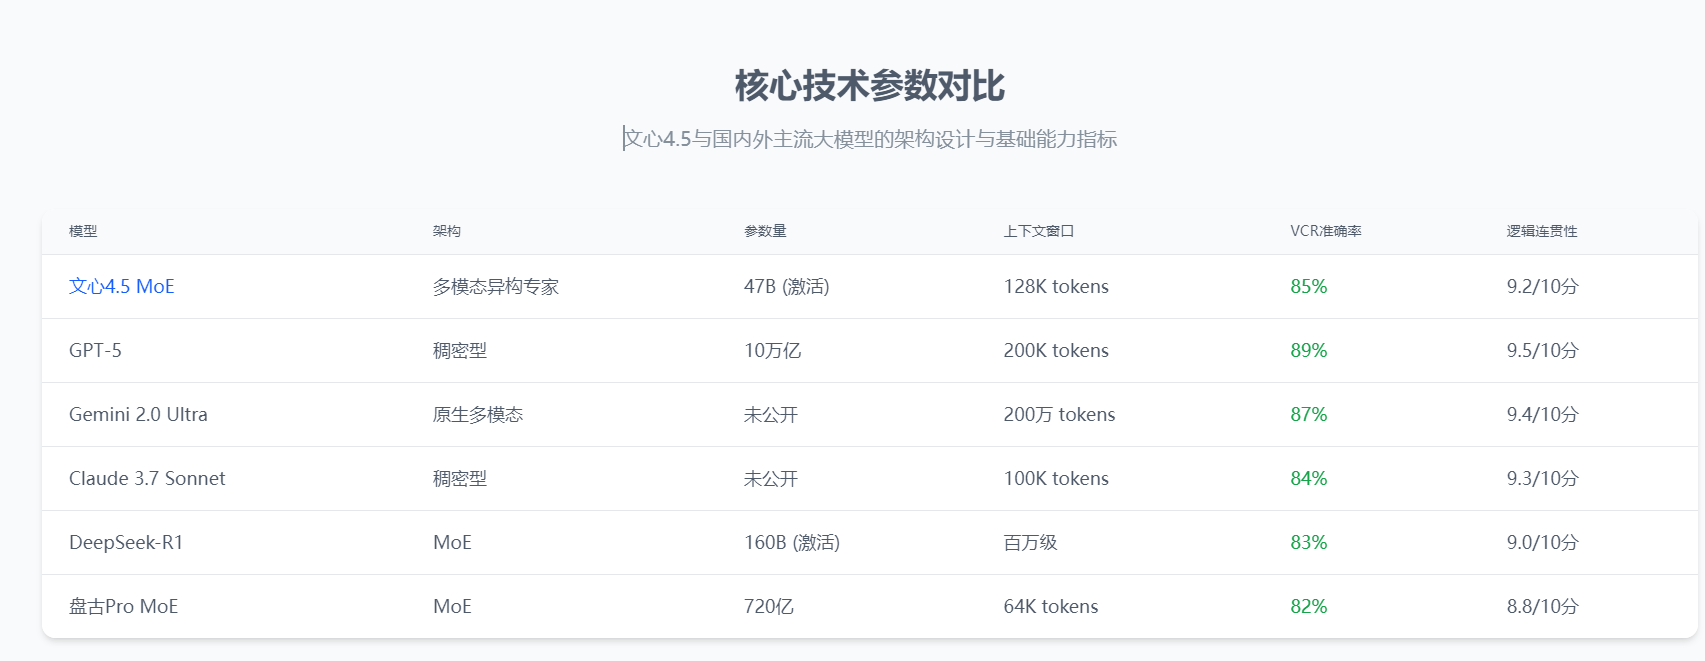Select the 83% VCR accuracy value

1309,542
